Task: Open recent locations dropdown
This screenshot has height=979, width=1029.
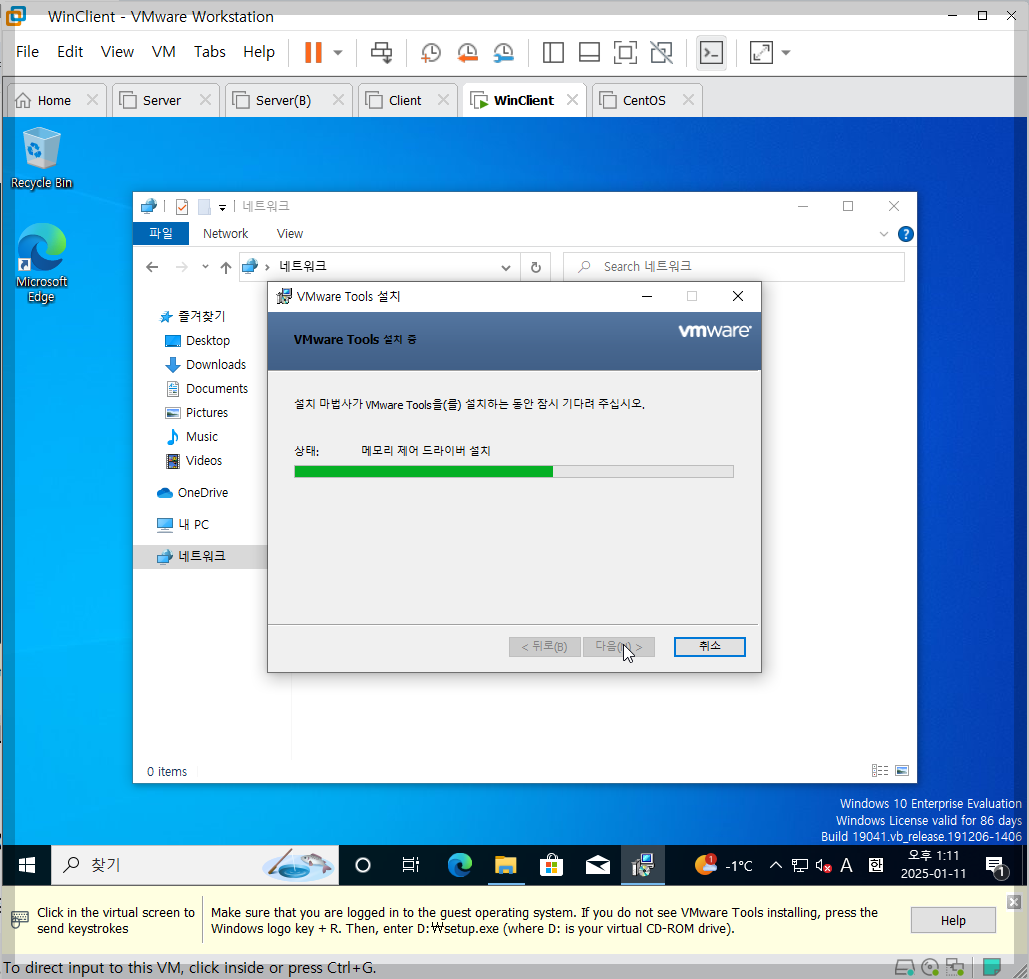Action: (205, 266)
